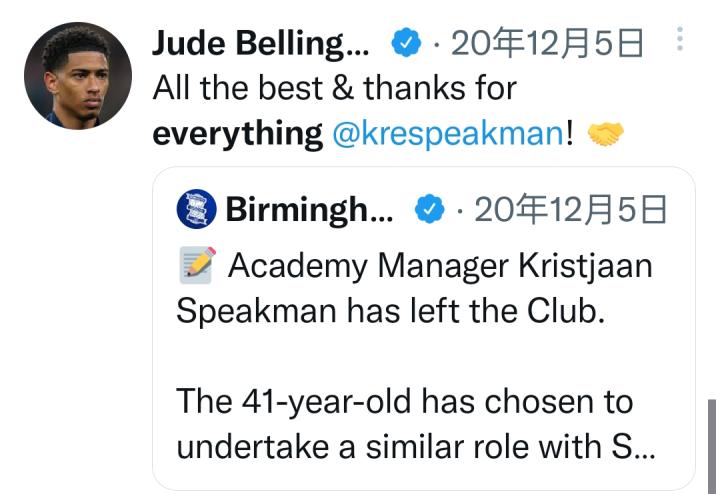Screen dimensions: 720x494
Task: Click the "All the best & thanks for" text
Action: (334, 88)
